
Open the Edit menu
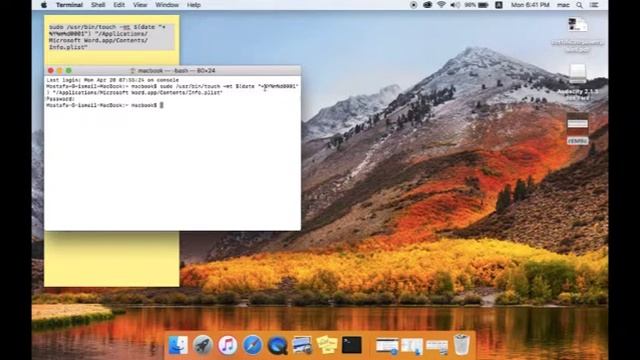tap(119, 5)
